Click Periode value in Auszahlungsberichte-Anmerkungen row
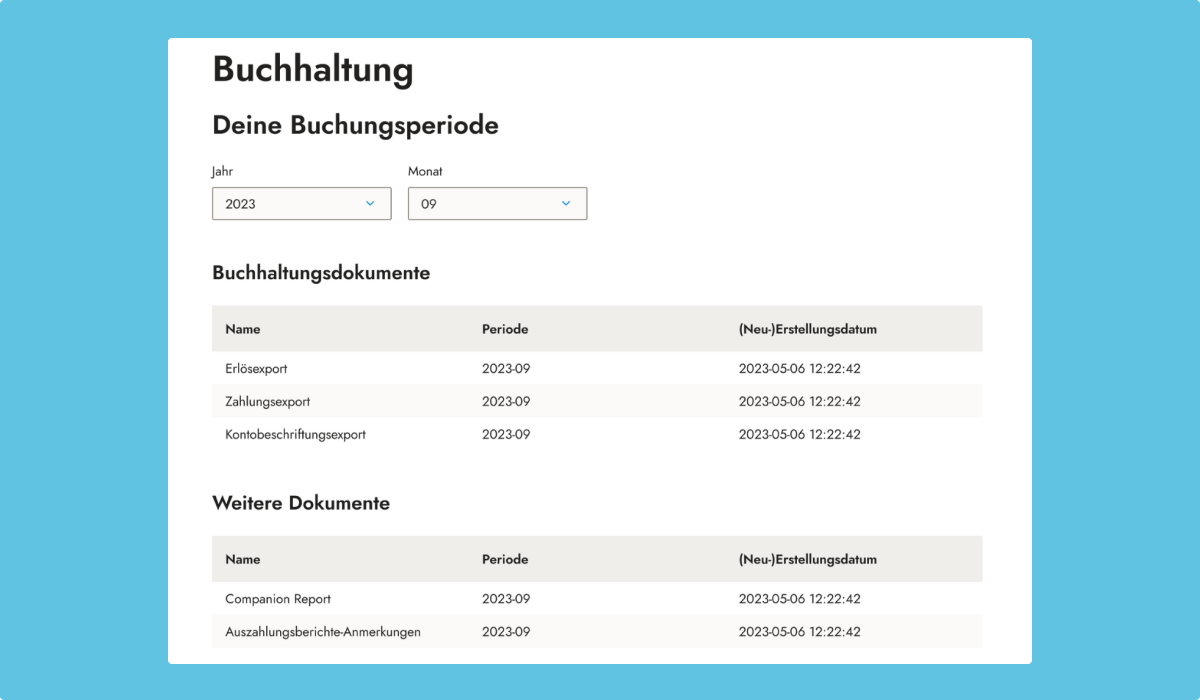 tap(506, 632)
